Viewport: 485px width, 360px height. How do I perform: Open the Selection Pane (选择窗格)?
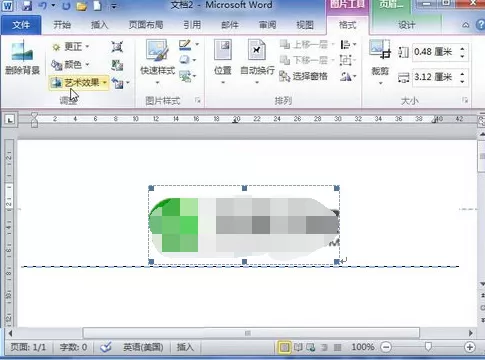pyautogui.click(x=304, y=76)
